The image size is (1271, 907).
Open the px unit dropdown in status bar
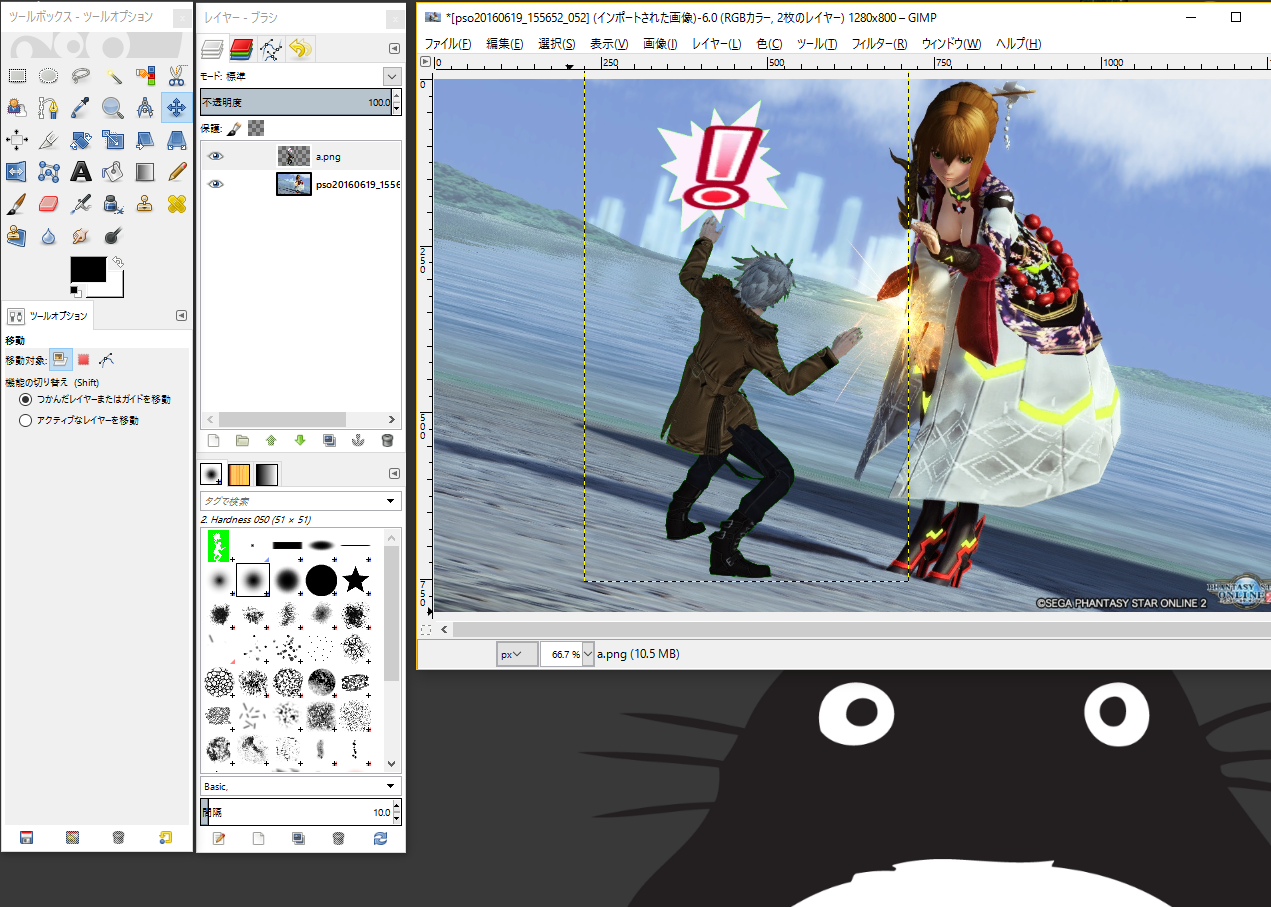point(517,654)
